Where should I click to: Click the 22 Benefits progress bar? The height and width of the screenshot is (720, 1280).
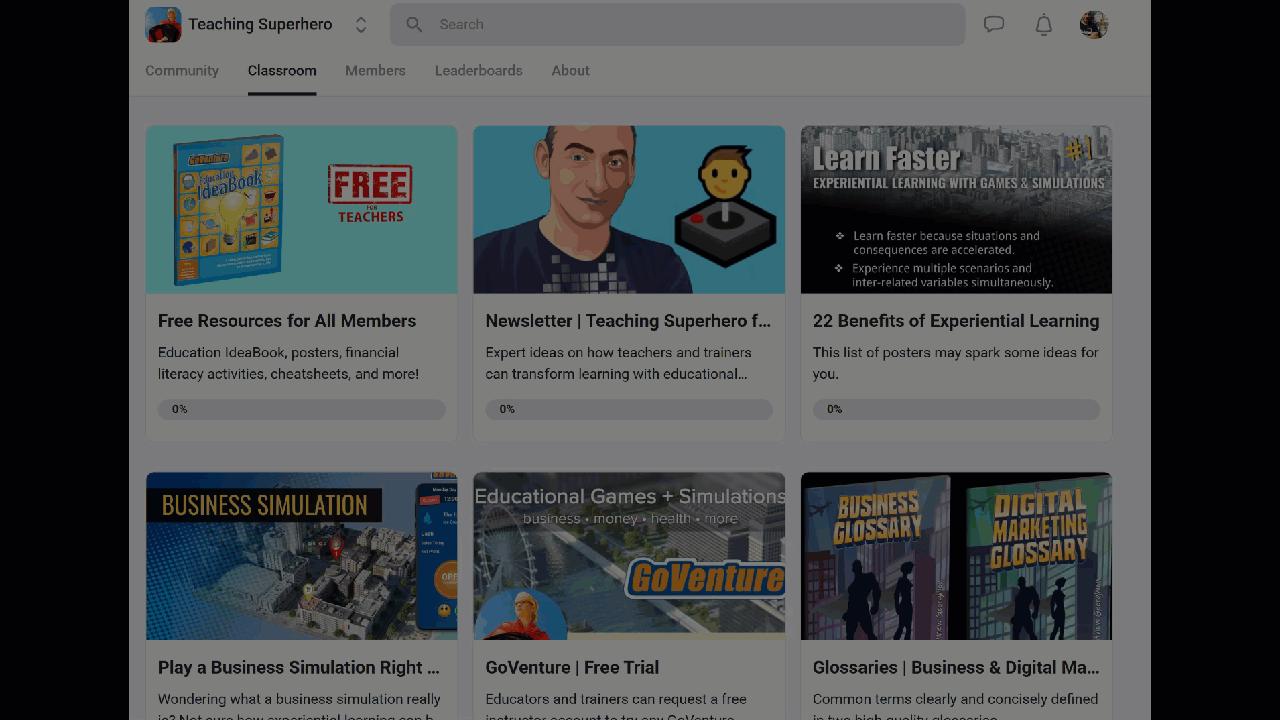(957, 409)
